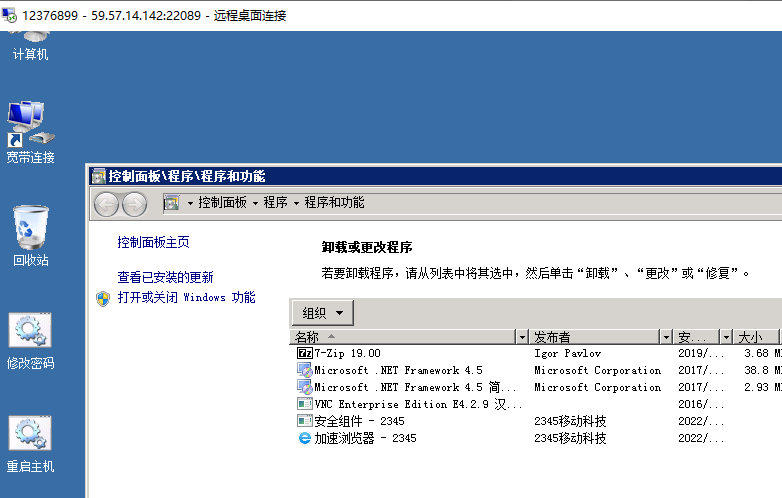Select 安全组件 - 2345 entry name
782x498 pixels.
point(359,421)
